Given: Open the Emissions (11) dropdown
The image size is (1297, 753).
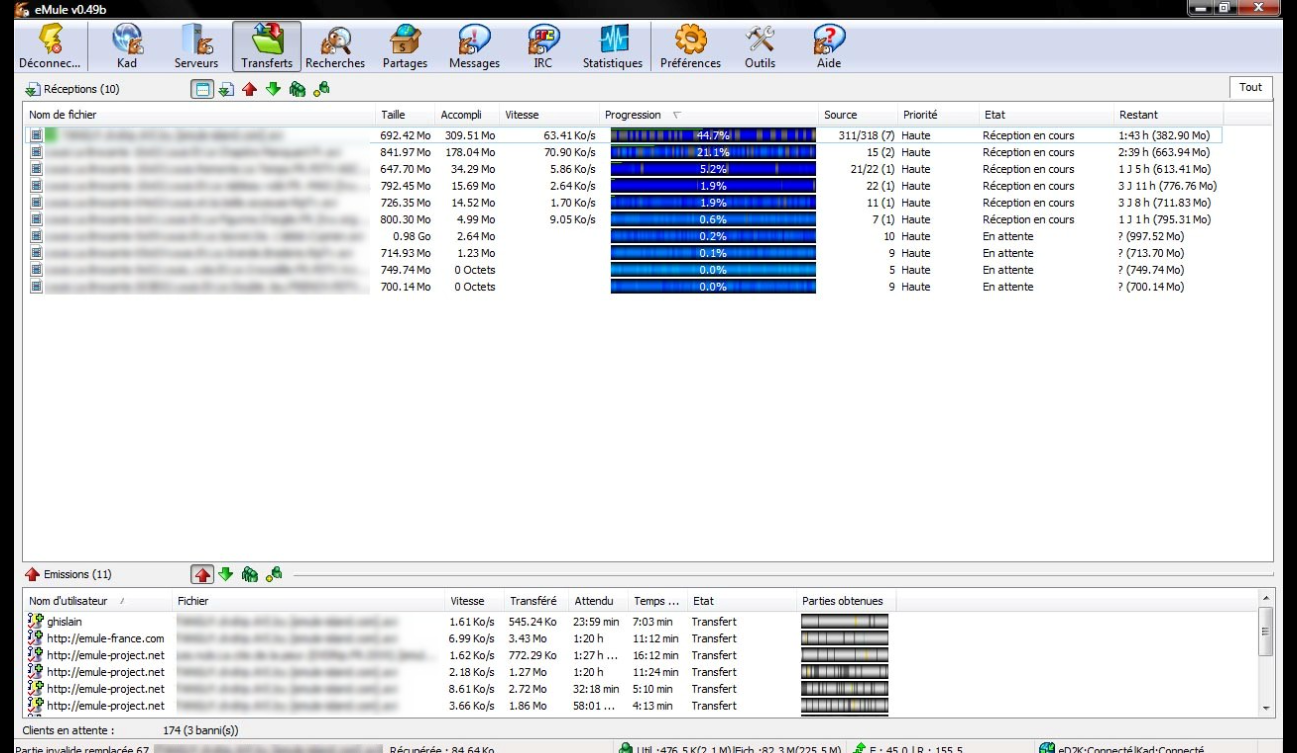Looking at the screenshot, I should (x=69, y=574).
